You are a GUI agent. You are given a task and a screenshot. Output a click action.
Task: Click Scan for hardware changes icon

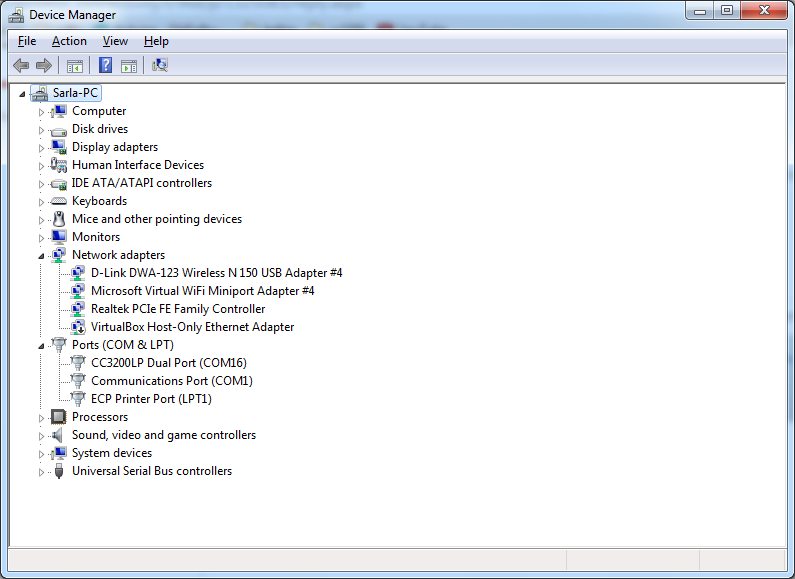[160, 65]
